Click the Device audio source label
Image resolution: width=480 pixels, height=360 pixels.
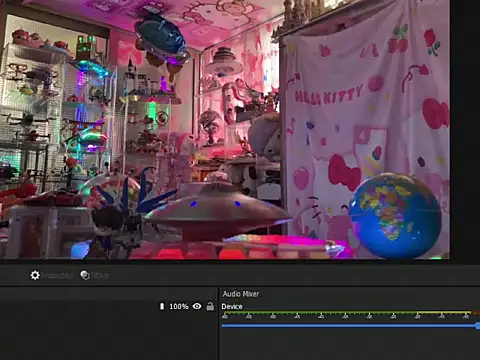tap(232, 306)
